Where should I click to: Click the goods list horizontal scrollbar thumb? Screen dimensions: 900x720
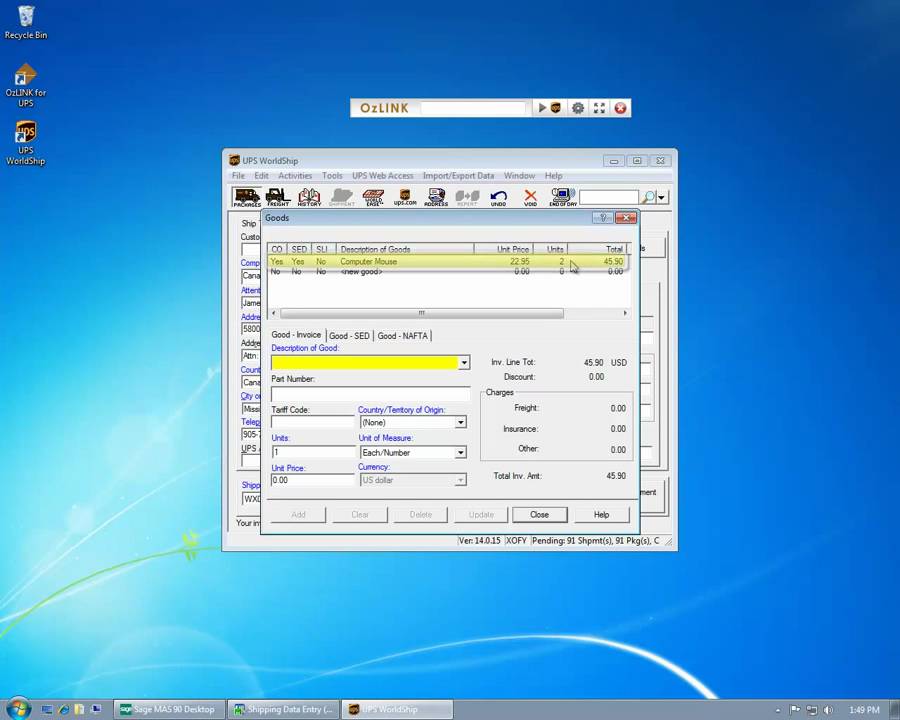click(422, 313)
